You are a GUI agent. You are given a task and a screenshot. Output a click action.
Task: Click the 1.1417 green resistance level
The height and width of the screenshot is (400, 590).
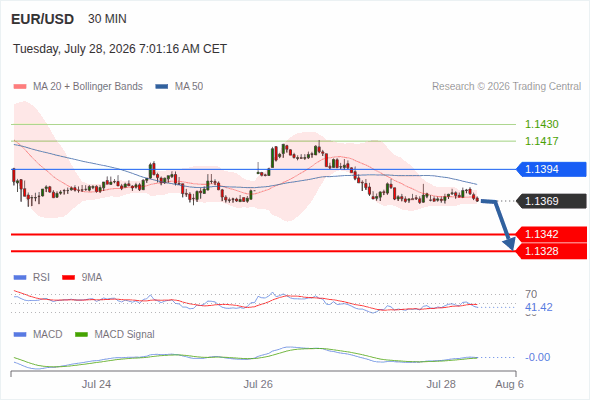pos(542,141)
